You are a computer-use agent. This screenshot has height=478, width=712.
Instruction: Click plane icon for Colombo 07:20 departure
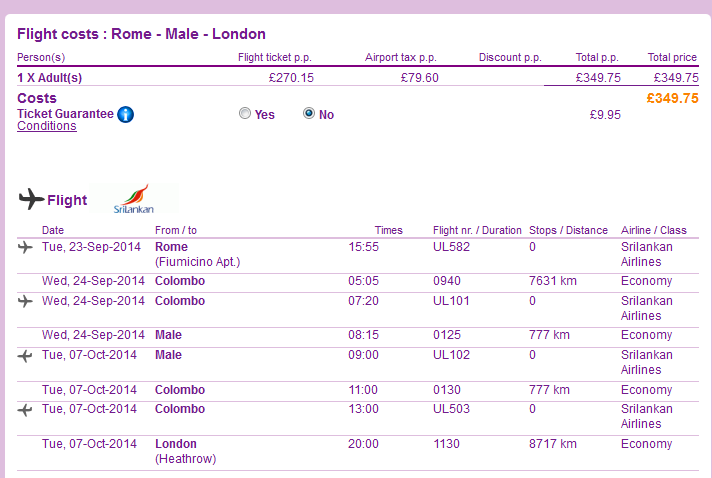(25, 301)
